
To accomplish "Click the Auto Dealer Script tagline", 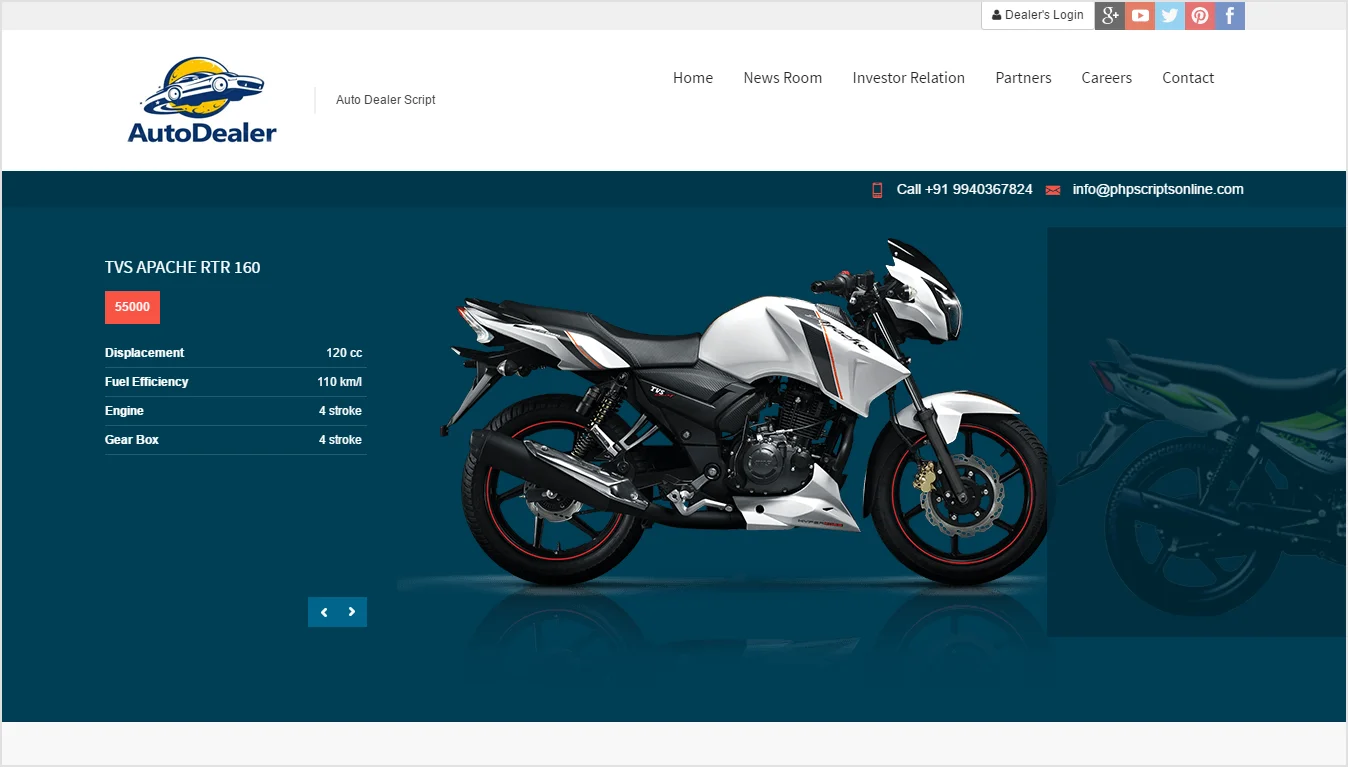I will [x=386, y=100].
